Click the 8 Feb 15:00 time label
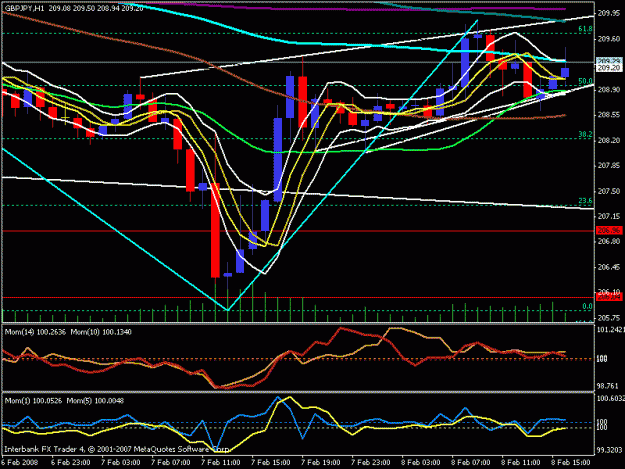 pyautogui.click(x=570, y=463)
